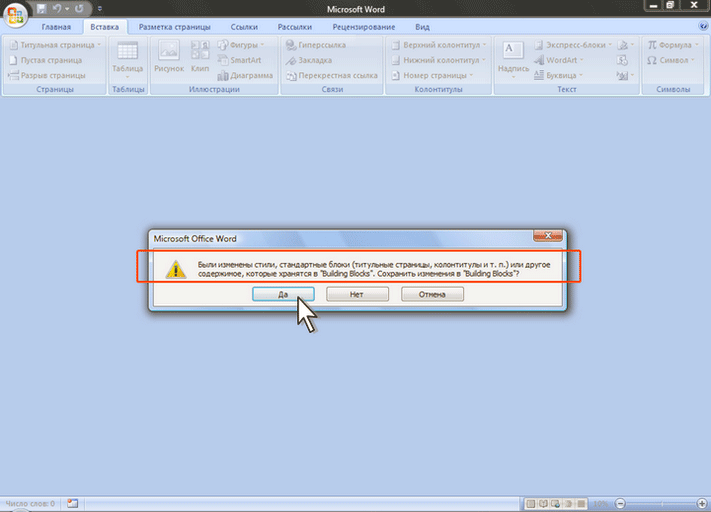The height and width of the screenshot is (512, 711).
Task: Add a Закладка bookmark
Action: [x=308, y=60]
